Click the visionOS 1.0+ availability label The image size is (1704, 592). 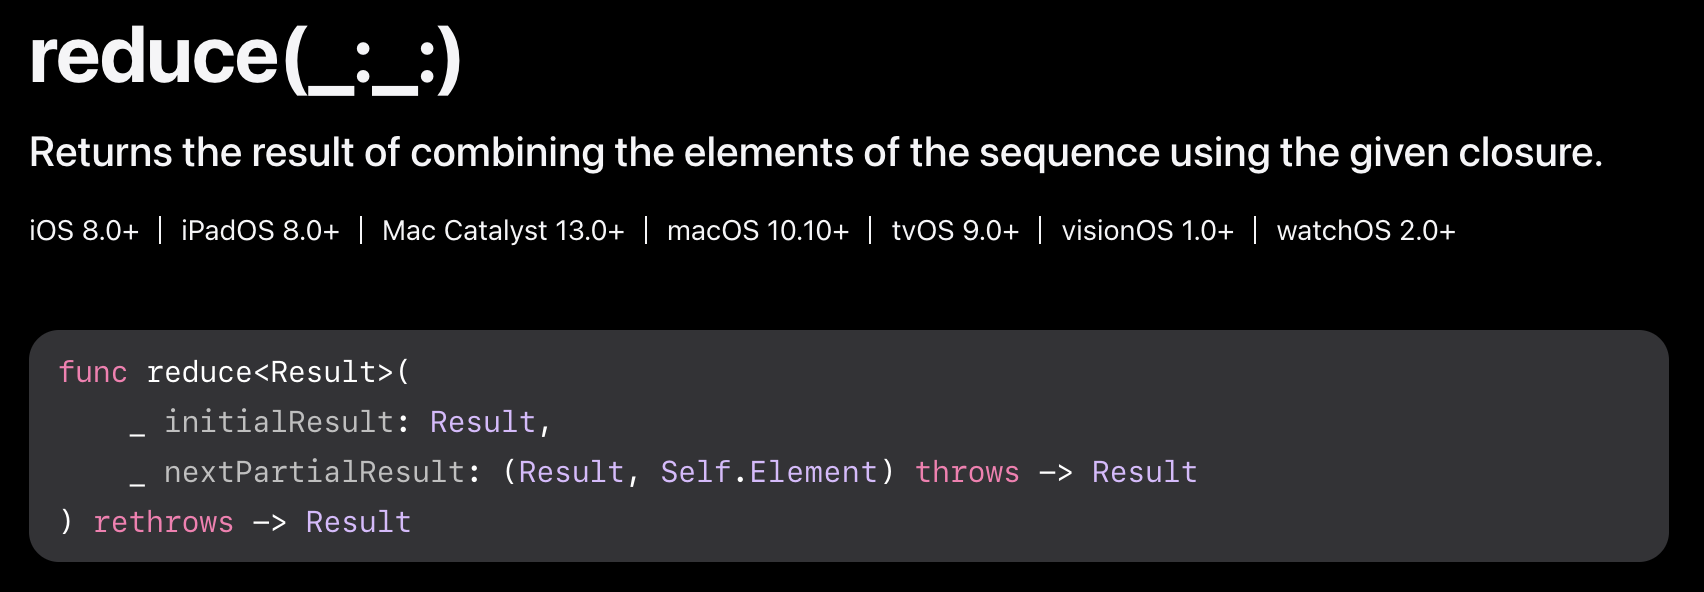coord(1147,231)
